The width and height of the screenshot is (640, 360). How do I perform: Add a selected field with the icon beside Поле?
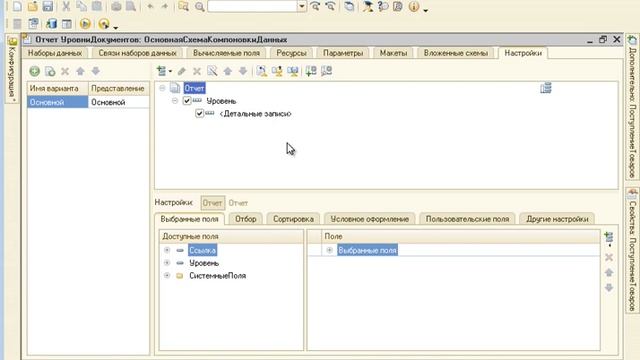click(609, 237)
